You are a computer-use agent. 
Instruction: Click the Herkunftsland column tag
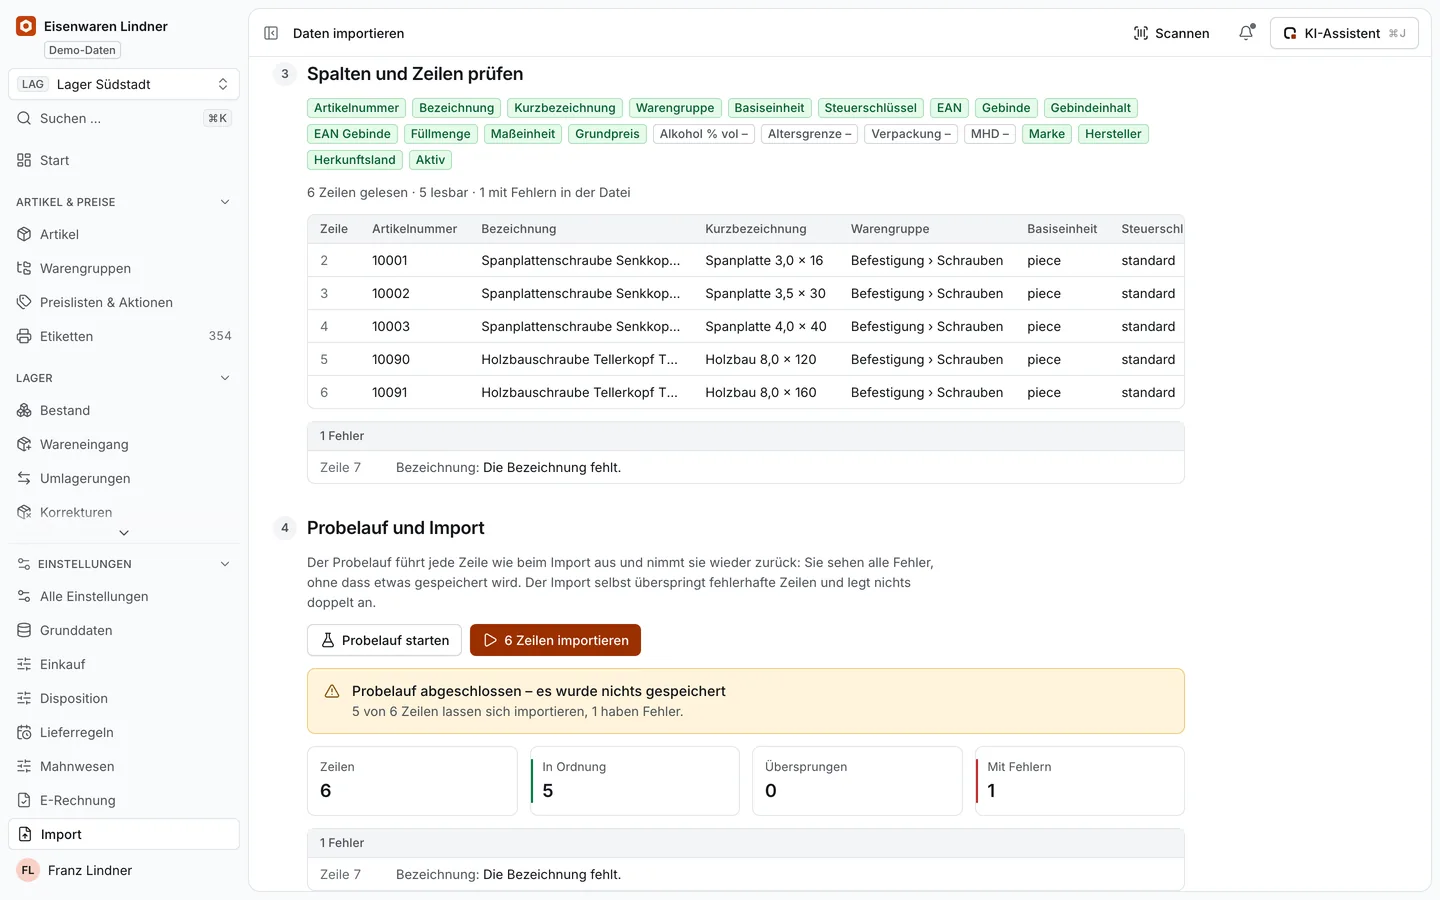click(355, 160)
